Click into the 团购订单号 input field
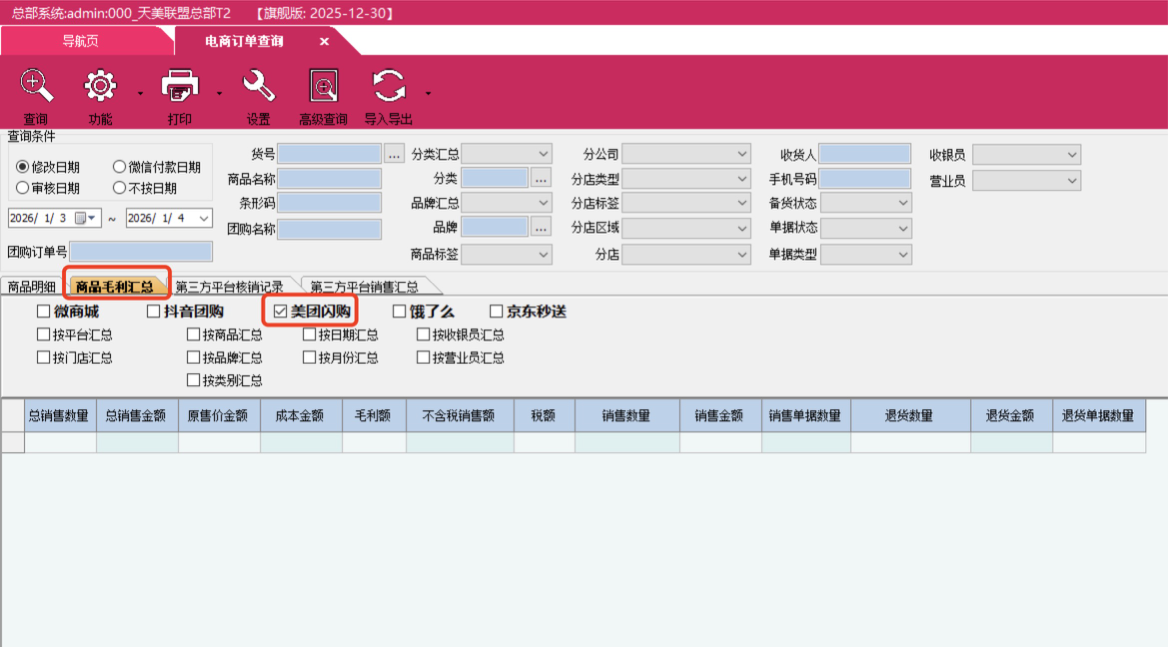Image resolution: width=1168 pixels, height=647 pixels. [141, 252]
